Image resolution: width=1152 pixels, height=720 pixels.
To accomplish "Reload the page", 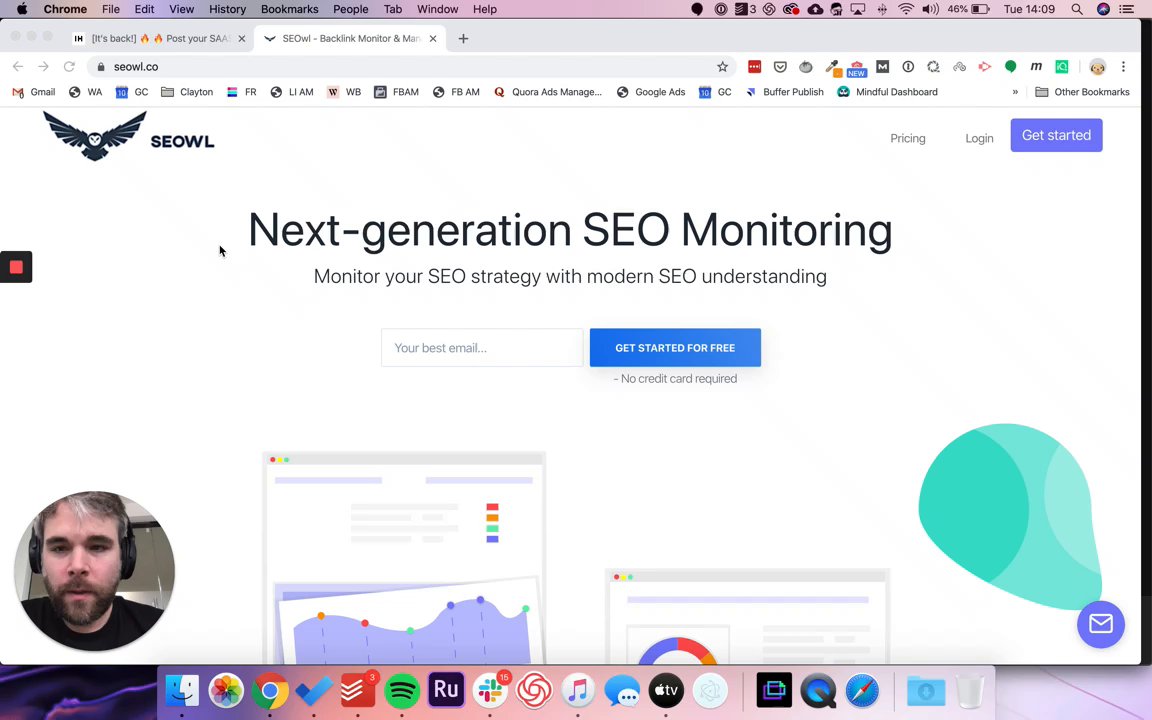I will click(69, 67).
